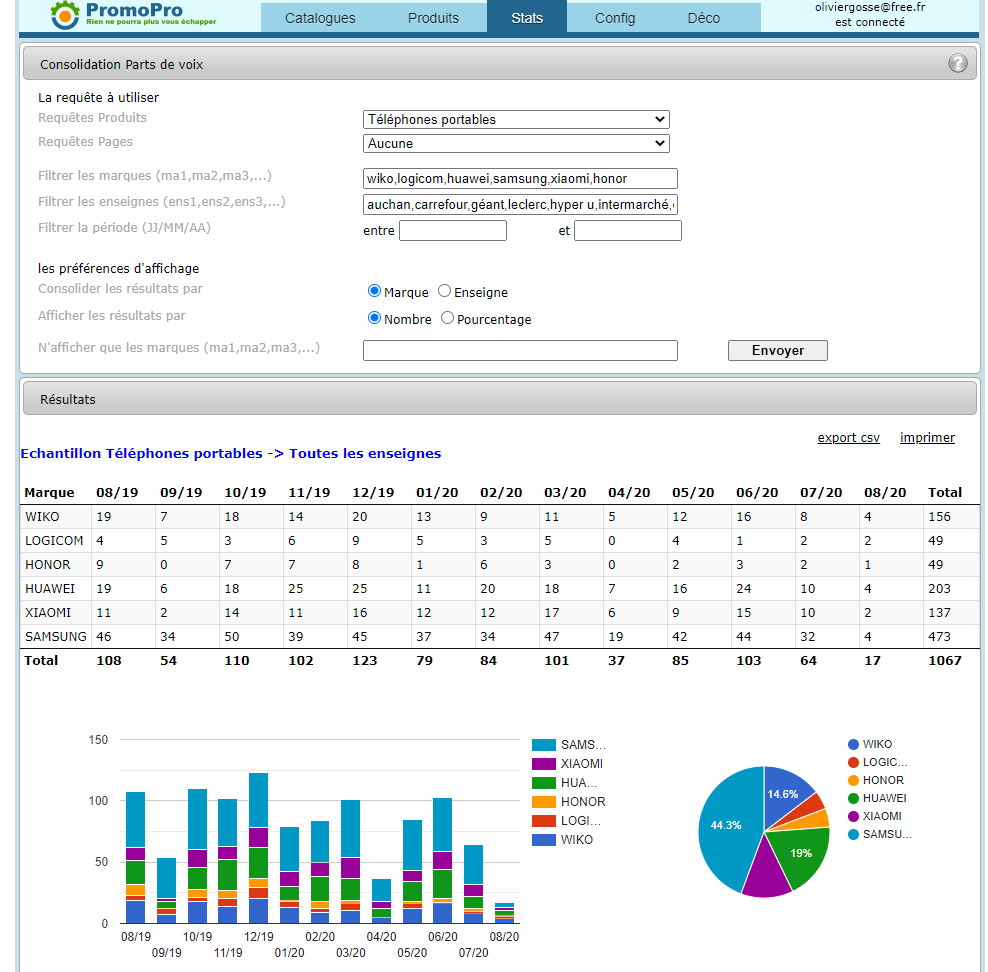Open the Requêtes Produits dropdown
This screenshot has height=972, width=988.
coord(516,119)
